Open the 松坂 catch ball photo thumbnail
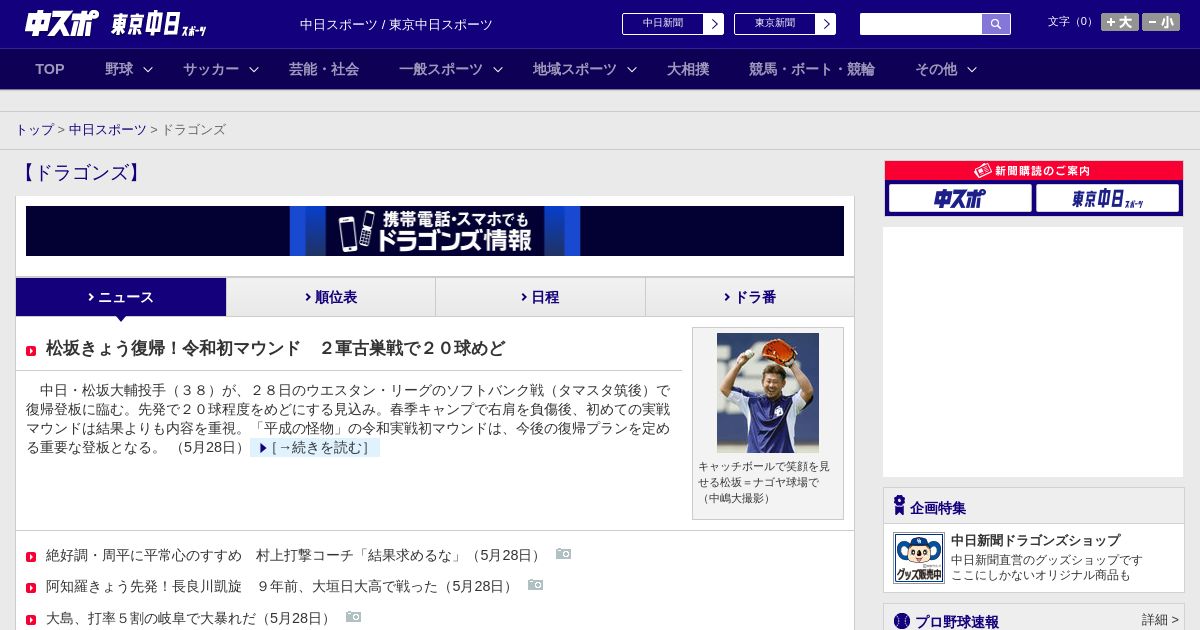This screenshot has width=1200, height=630. point(768,393)
